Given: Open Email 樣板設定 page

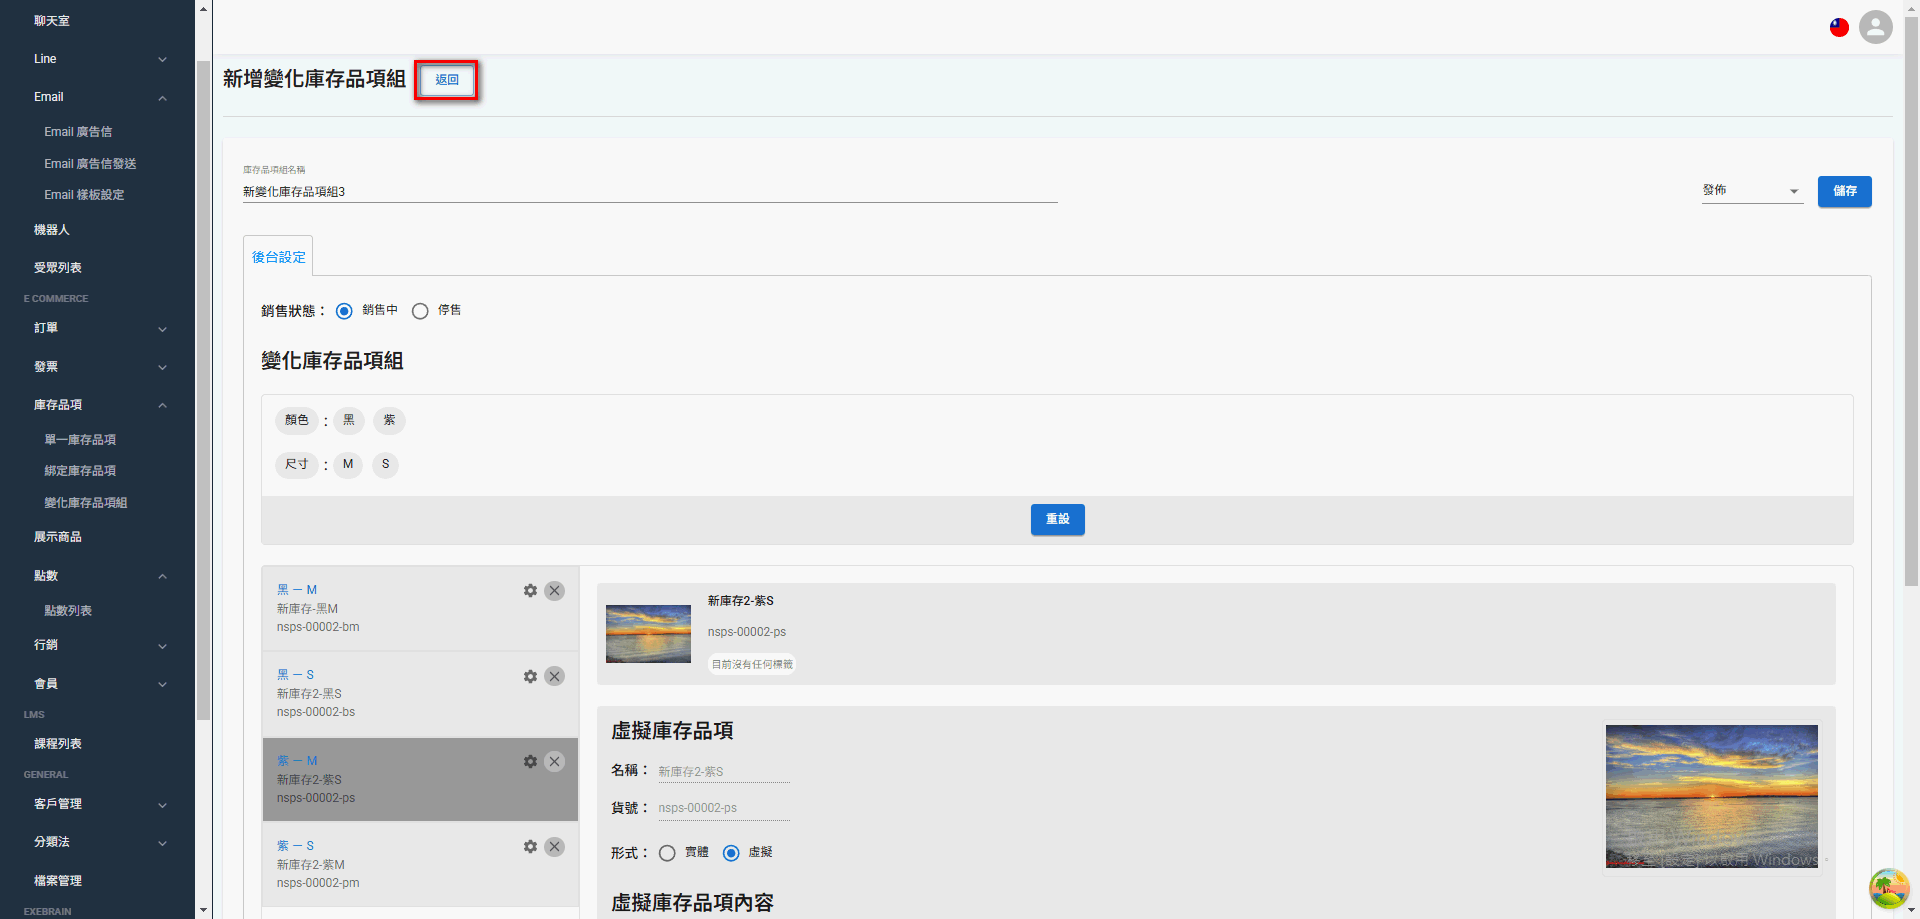Looking at the screenshot, I should (84, 195).
